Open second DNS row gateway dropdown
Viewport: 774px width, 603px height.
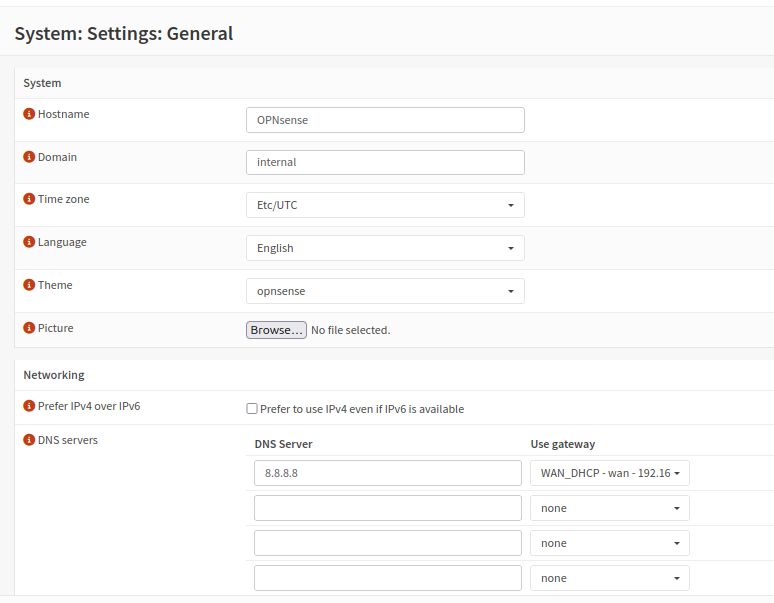pos(609,508)
